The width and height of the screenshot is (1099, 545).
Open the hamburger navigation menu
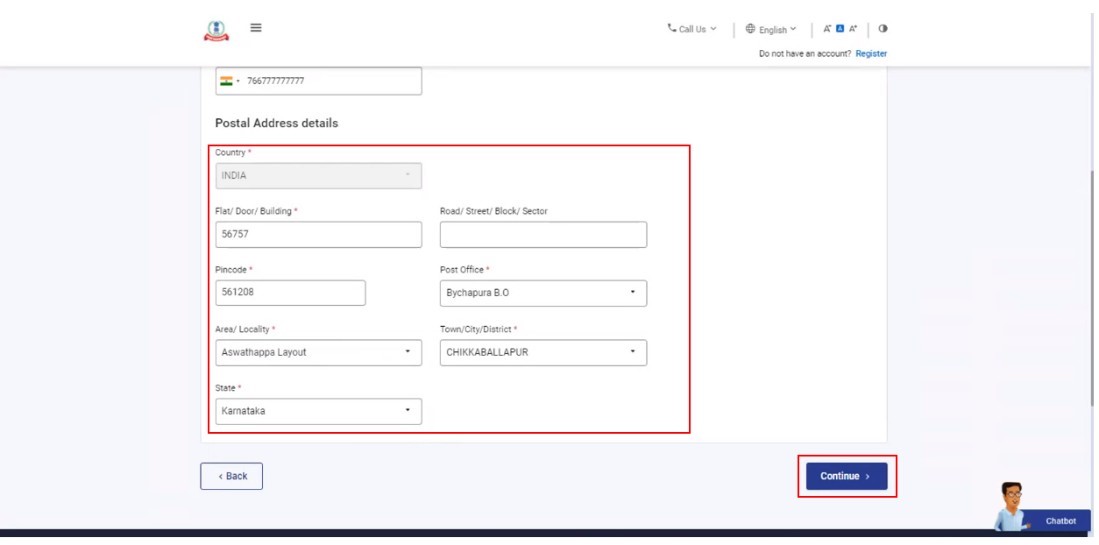coord(256,28)
